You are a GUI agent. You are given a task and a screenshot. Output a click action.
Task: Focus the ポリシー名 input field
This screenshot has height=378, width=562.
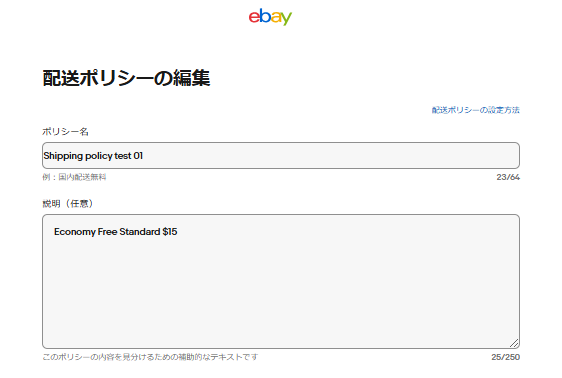281,155
